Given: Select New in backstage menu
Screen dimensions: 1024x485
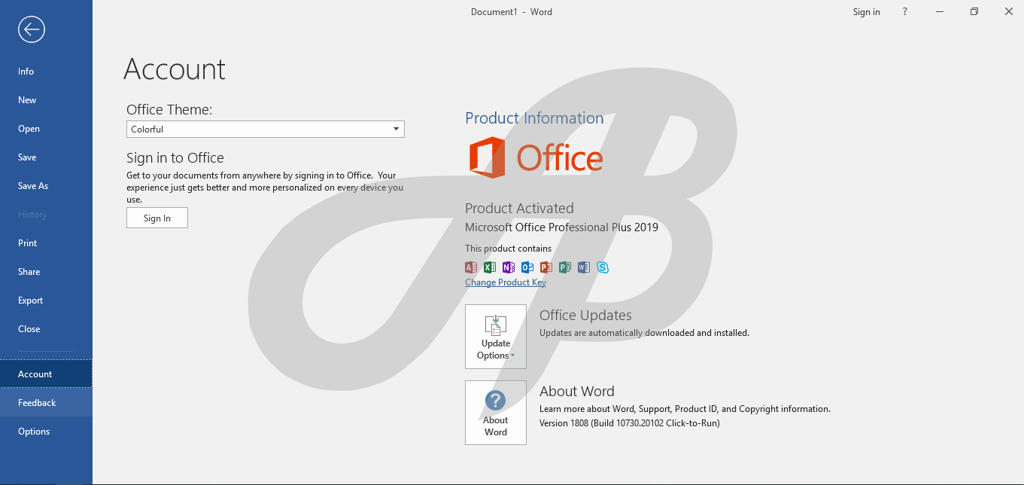Looking at the screenshot, I should point(46,100).
